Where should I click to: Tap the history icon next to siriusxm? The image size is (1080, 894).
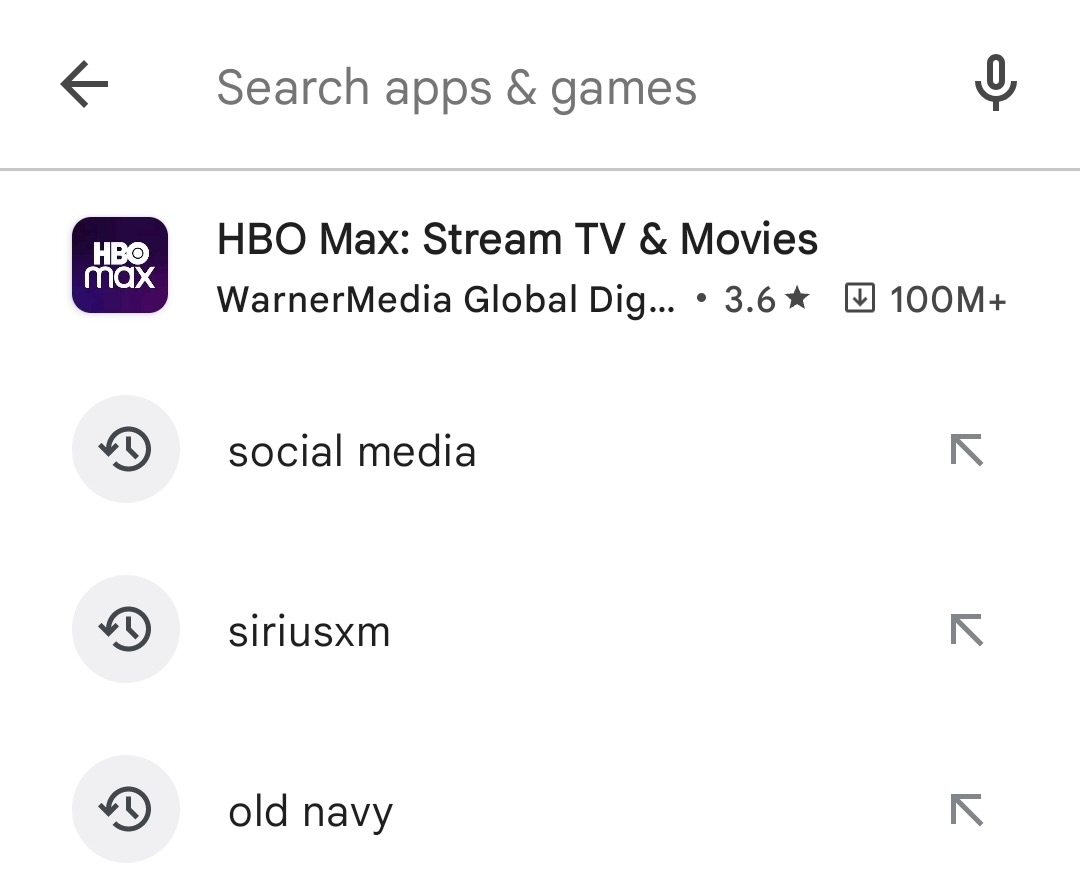tap(126, 629)
